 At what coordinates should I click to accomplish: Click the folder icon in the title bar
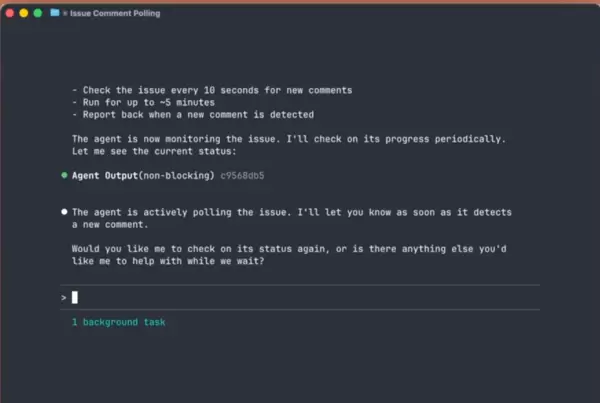(54, 13)
